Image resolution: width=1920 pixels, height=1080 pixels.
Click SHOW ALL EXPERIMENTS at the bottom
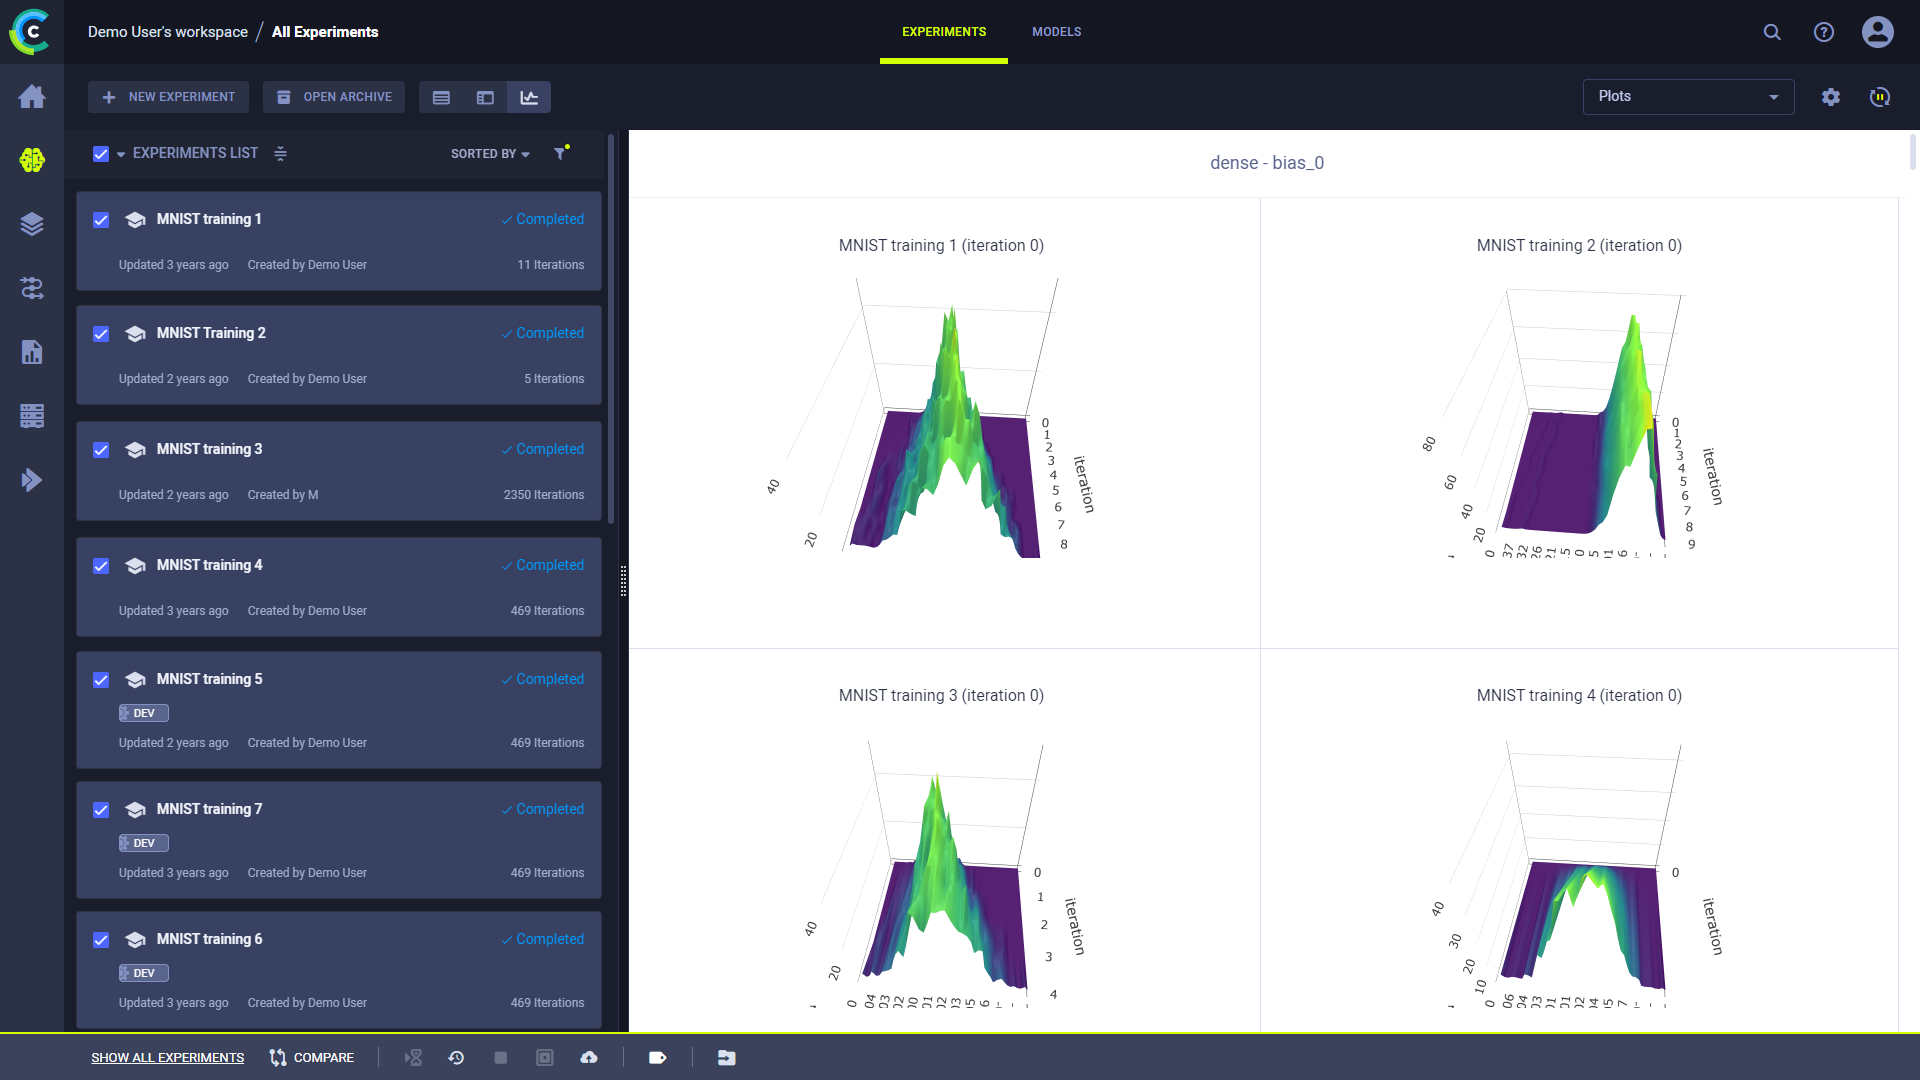(x=167, y=1057)
